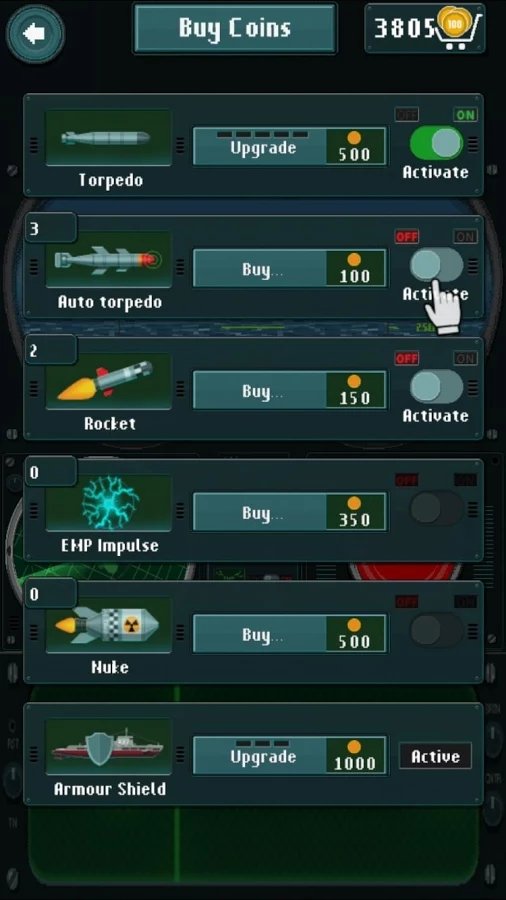Select the EMP Impulse lightning icon
Image resolution: width=506 pixels, height=900 pixels.
pos(108,503)
